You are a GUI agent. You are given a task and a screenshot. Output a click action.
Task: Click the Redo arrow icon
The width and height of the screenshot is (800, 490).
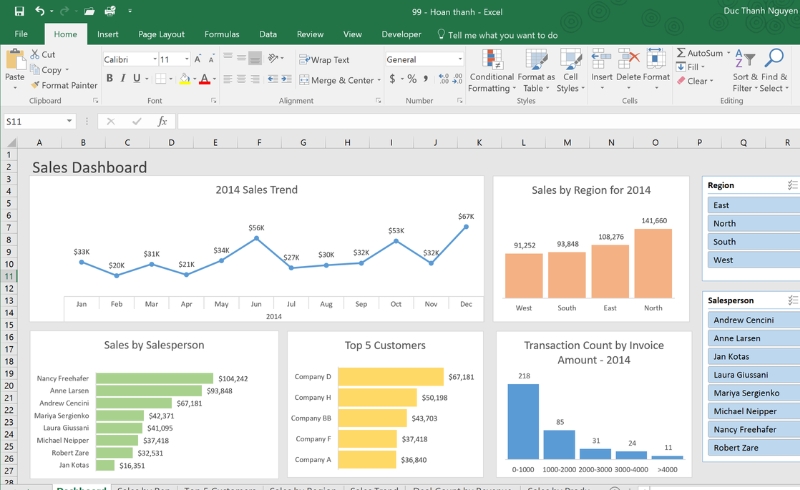tap(64, 11)
